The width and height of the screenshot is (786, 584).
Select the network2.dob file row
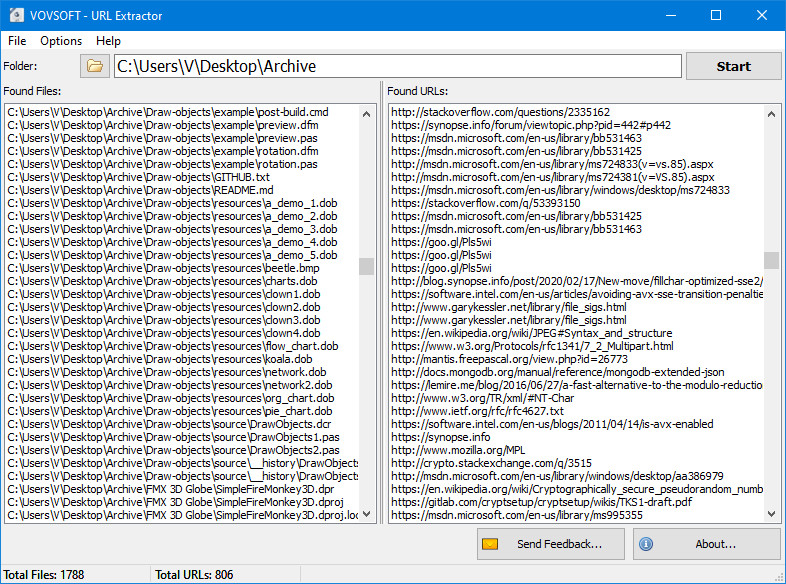[x=182, y=385]
